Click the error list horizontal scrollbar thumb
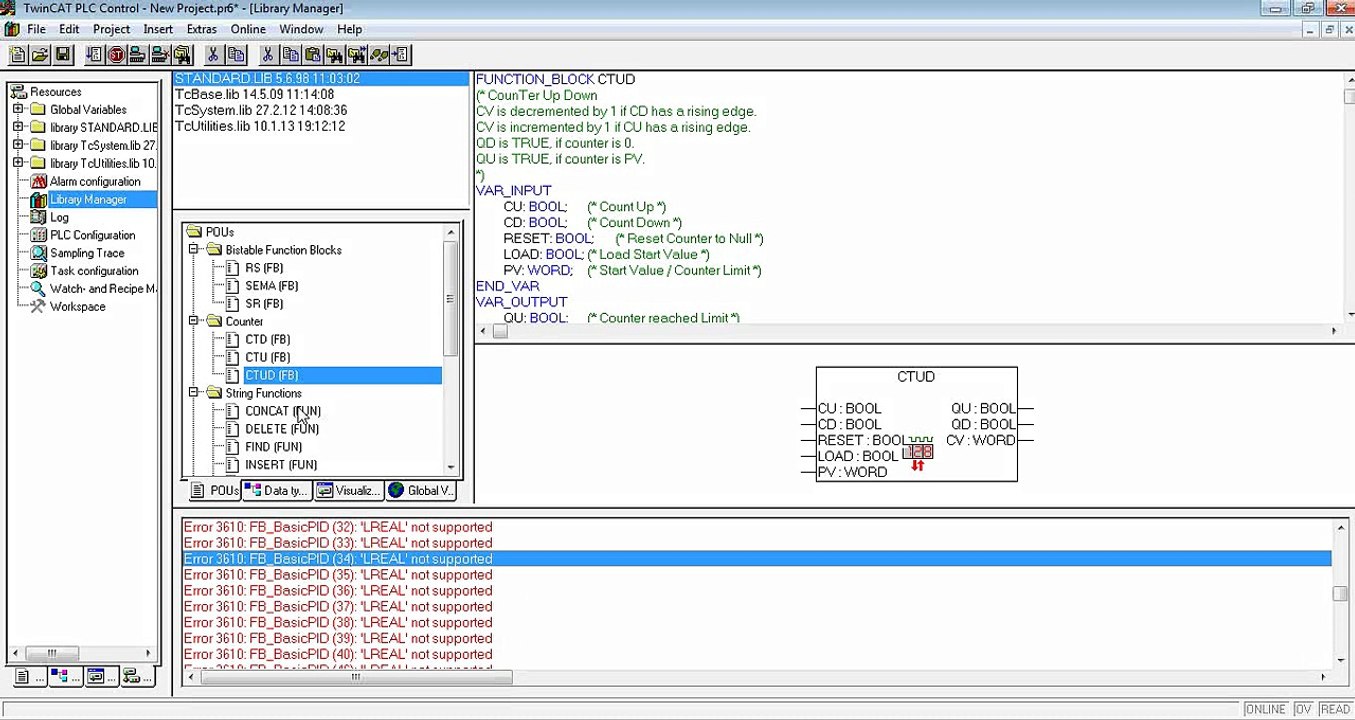This screenshot has height=720, width=1355. 356,677
